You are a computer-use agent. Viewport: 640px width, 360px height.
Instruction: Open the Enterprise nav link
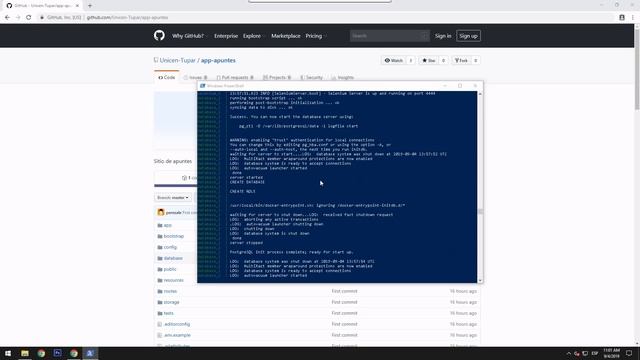(226, 36)
